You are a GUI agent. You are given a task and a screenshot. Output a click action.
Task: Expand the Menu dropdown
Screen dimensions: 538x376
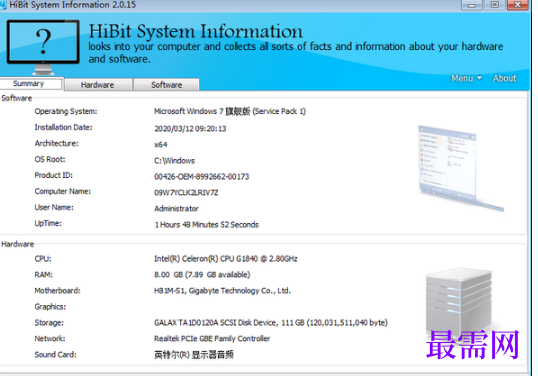tap(466, 79)
